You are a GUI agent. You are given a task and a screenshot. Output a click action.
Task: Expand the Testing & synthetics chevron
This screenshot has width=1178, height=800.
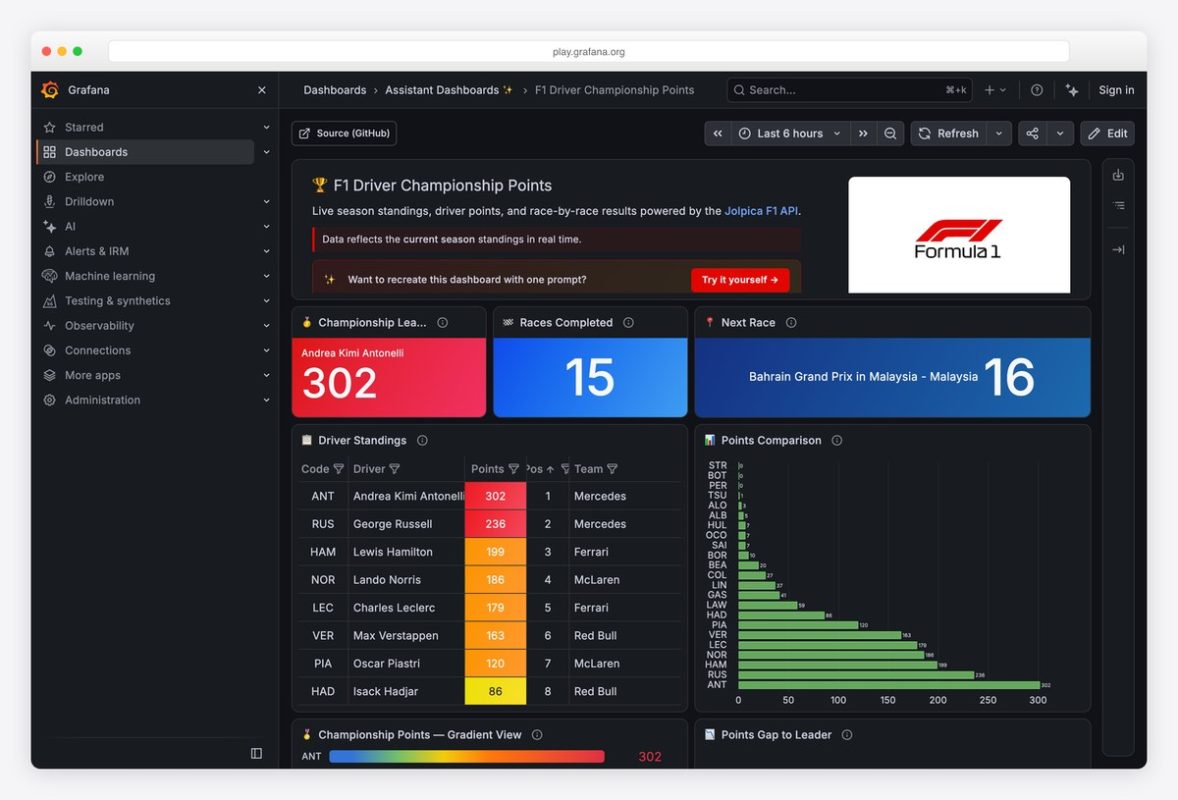267,300
